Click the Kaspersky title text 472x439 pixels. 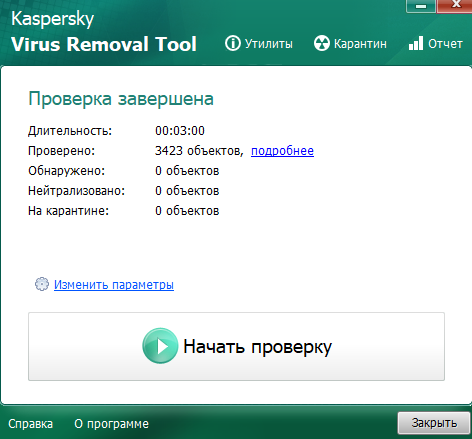click(x=53, y=19)
